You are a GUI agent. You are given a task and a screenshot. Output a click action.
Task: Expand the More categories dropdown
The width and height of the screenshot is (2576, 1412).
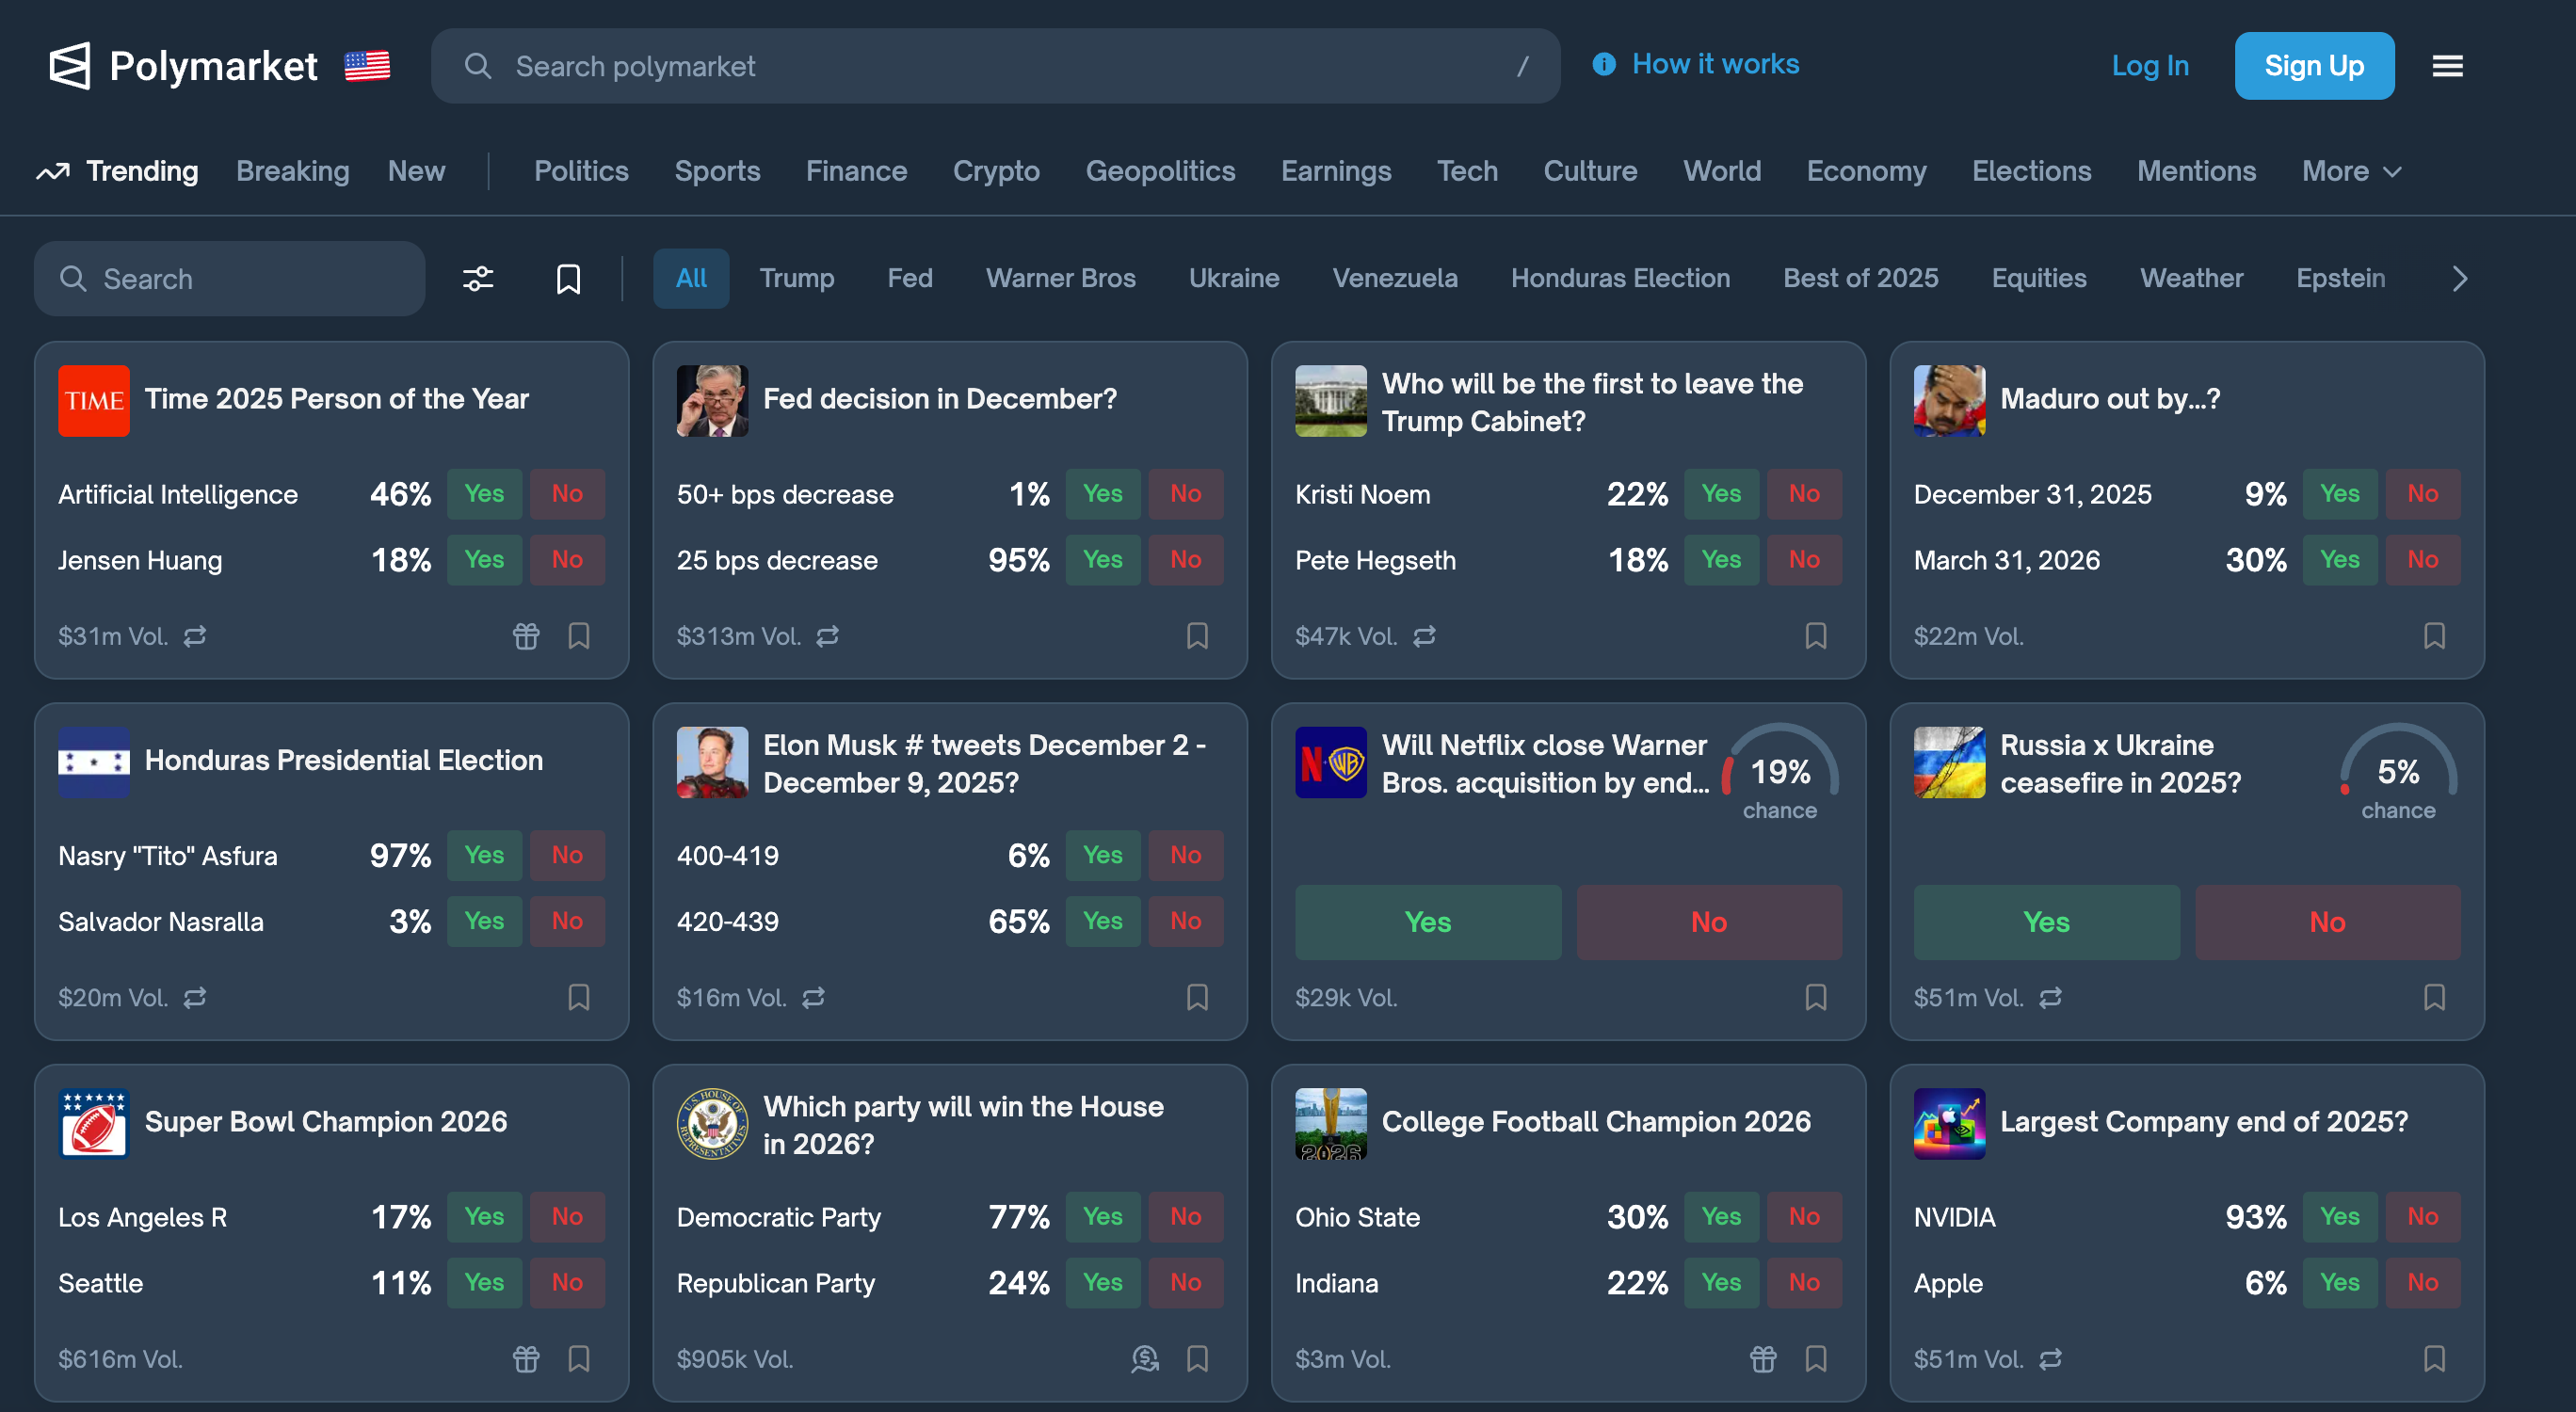[2351, 171]
